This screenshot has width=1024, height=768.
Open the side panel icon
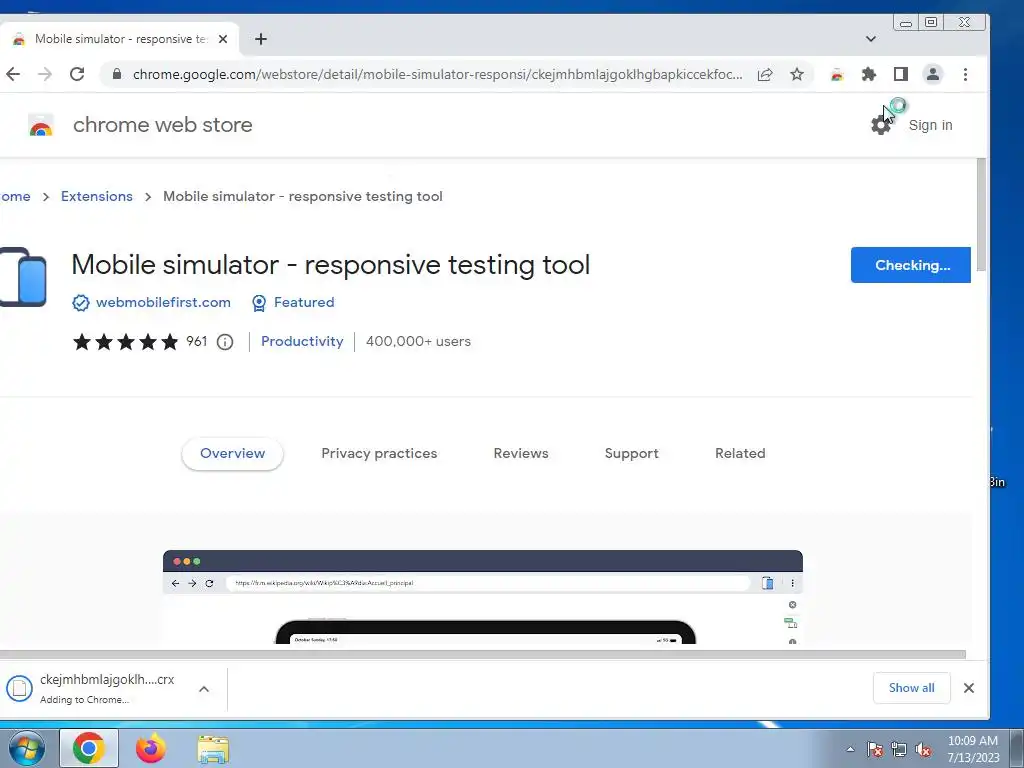[x=901, y=74]
